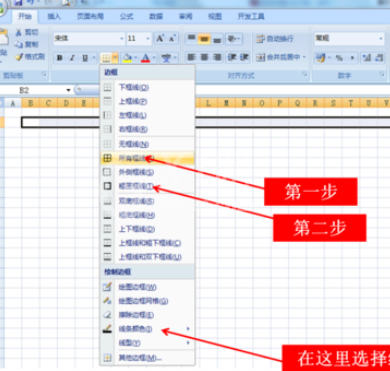Open the Name Box dropdown arrow
This screenshot has width=390, height=371.
click(x=69, y=90)
